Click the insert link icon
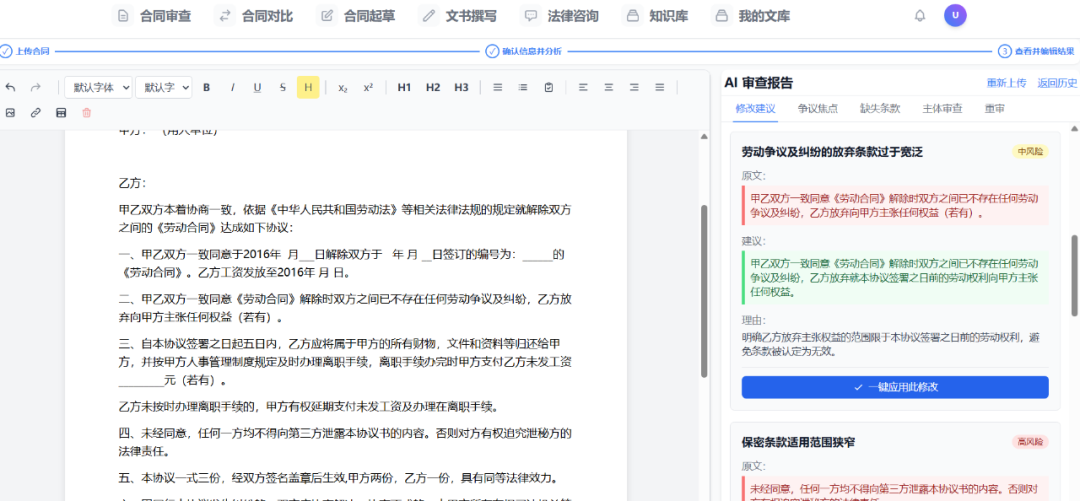Viewport: 1080px width, 501px height. coord(36,113)
